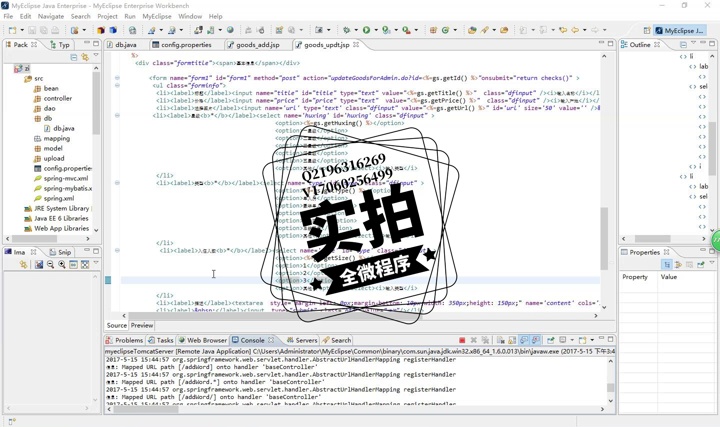The height and width of the screenshot is (427, 720).
Task: Click the Open Perspective icon
Action: tap(647, 31)
